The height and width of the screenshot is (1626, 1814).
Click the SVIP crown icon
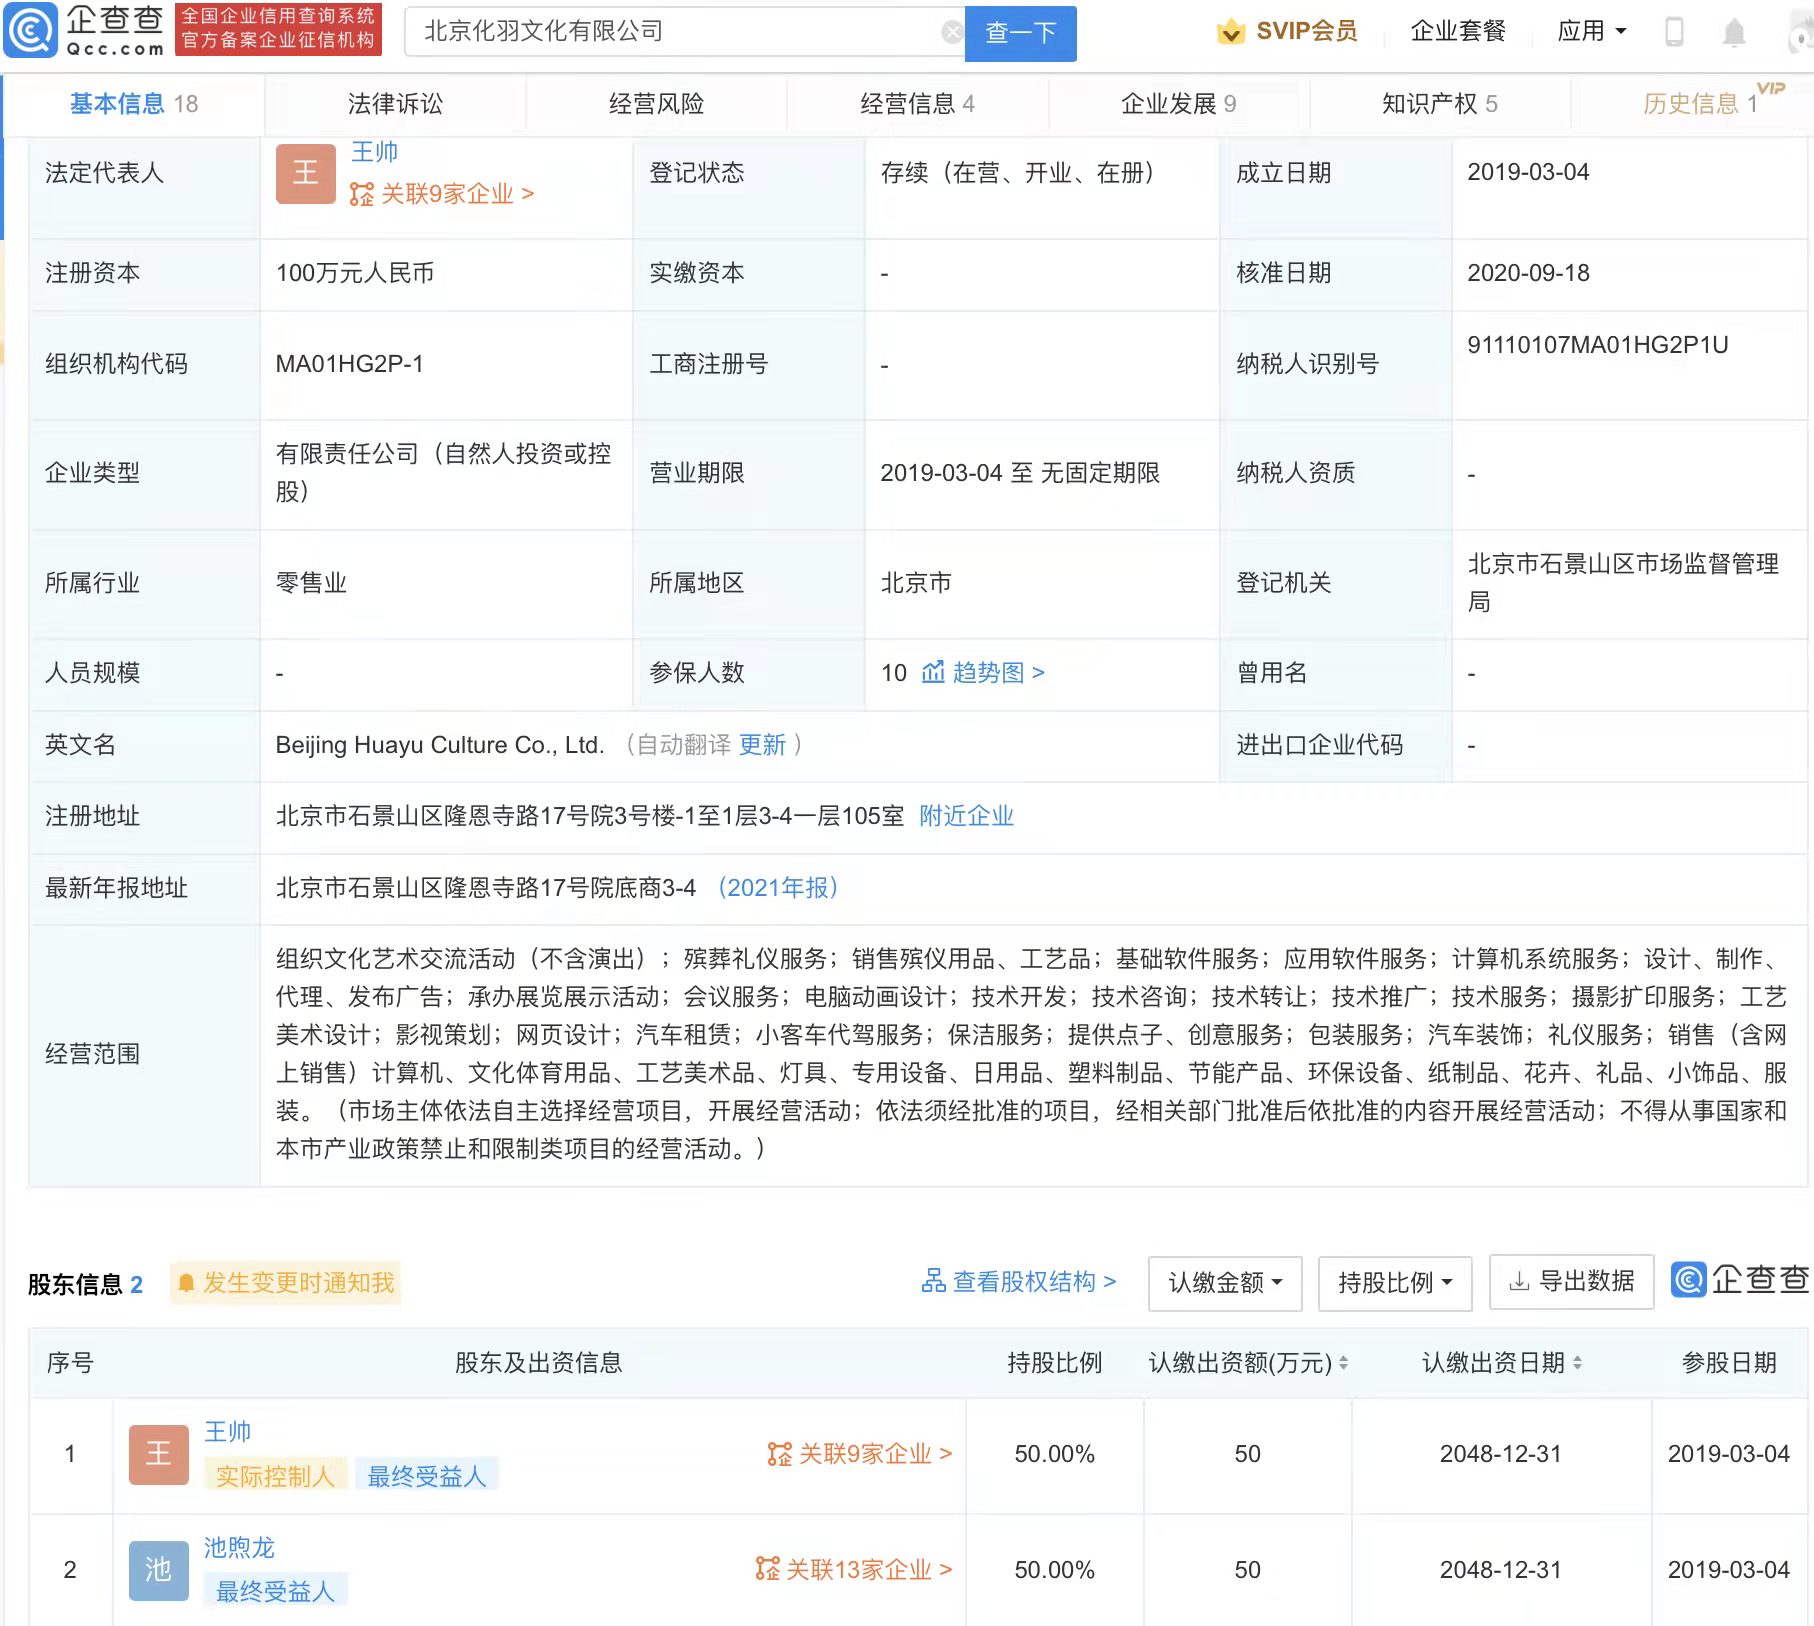1231,32
